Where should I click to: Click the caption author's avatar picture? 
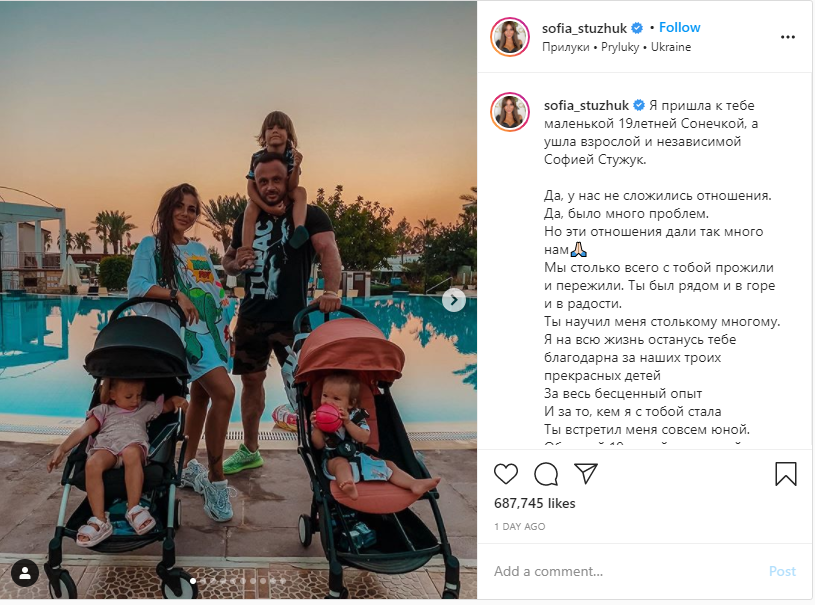point(509,112)
